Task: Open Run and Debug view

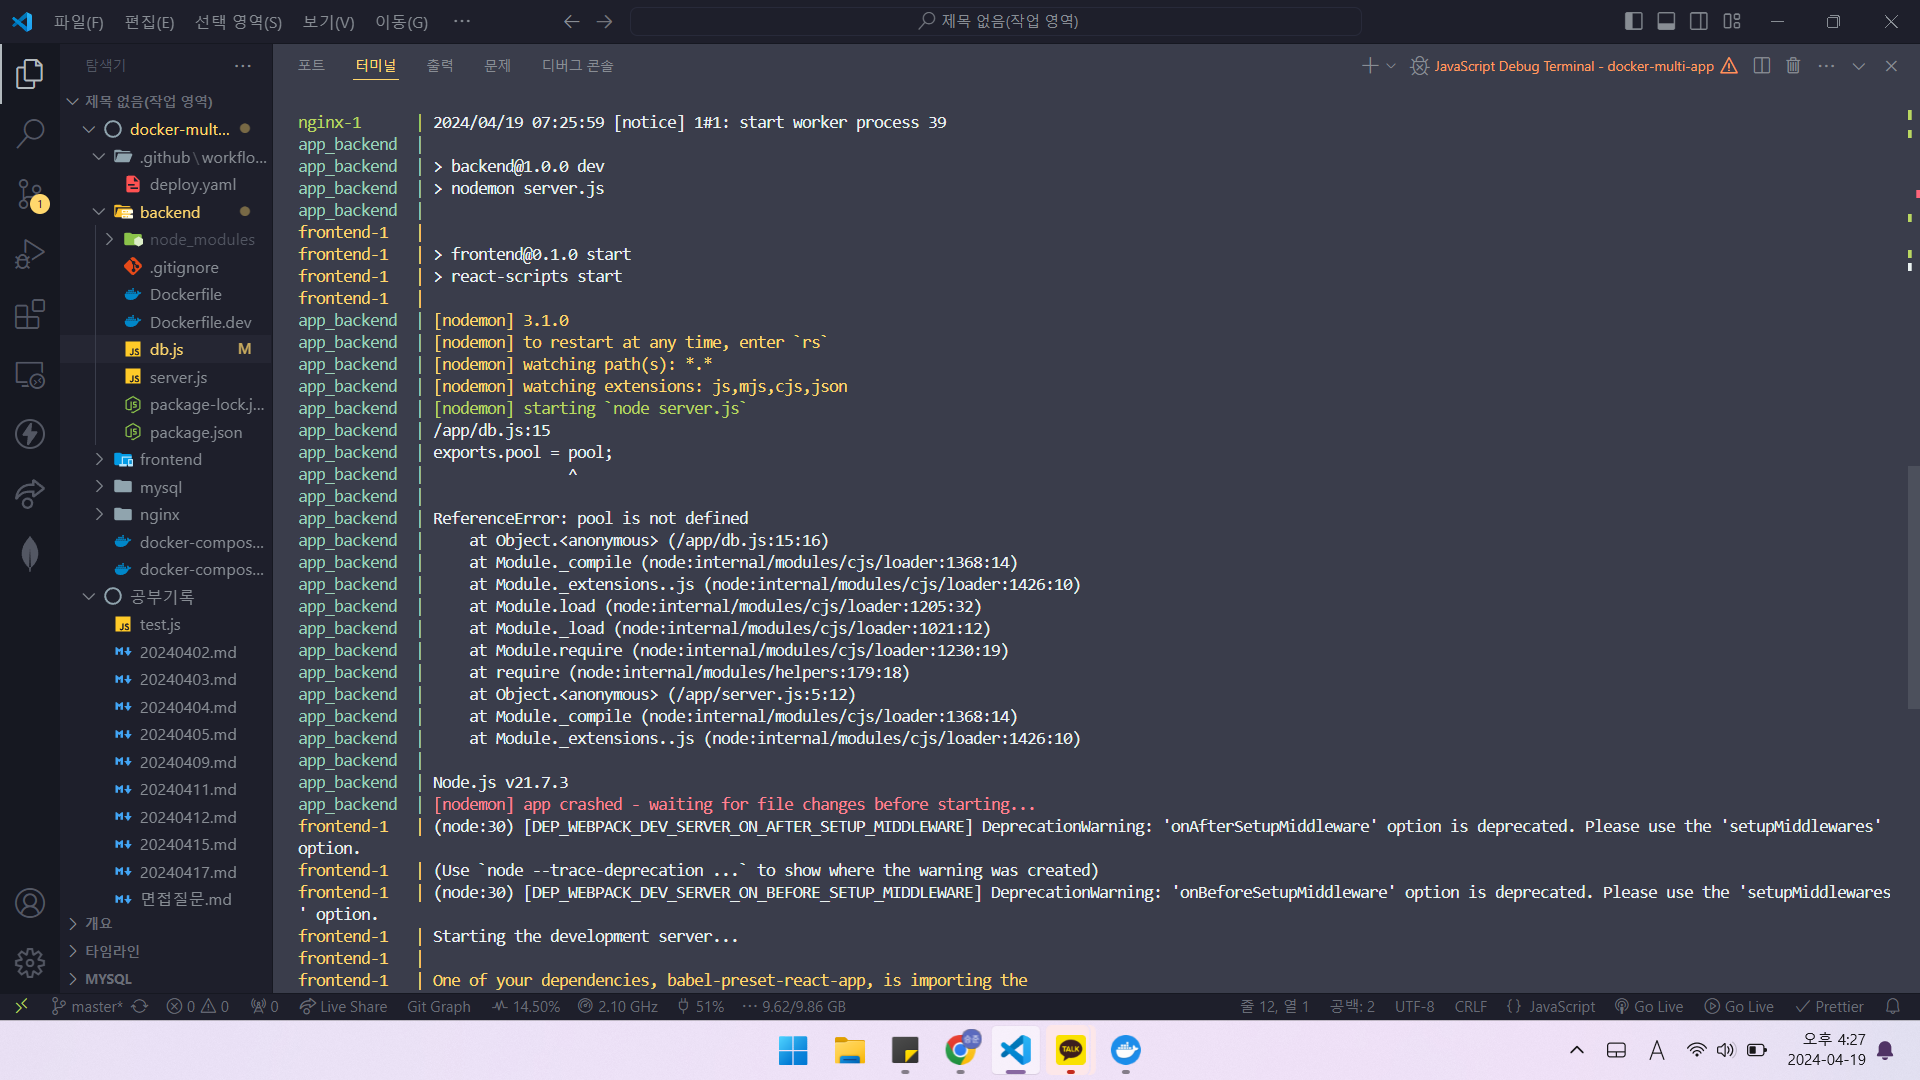Action: coord(30,254)
